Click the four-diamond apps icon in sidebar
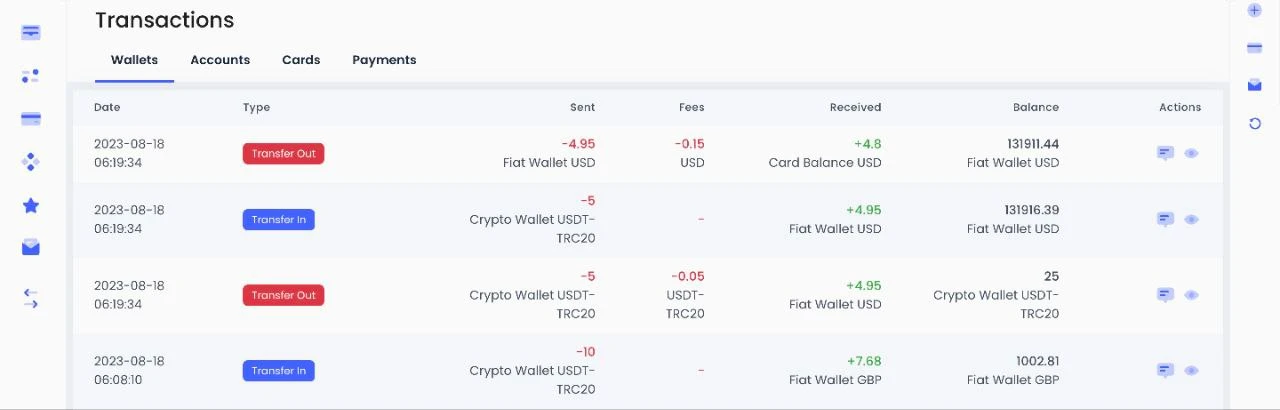The width and height of the screenshot is (1280, 410). 31,162
